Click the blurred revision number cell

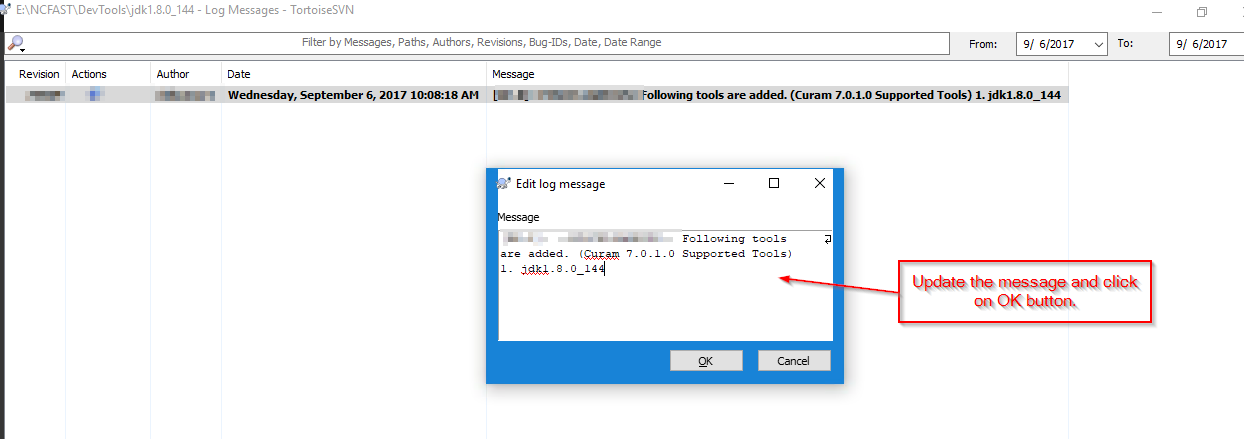coord(44,96)
